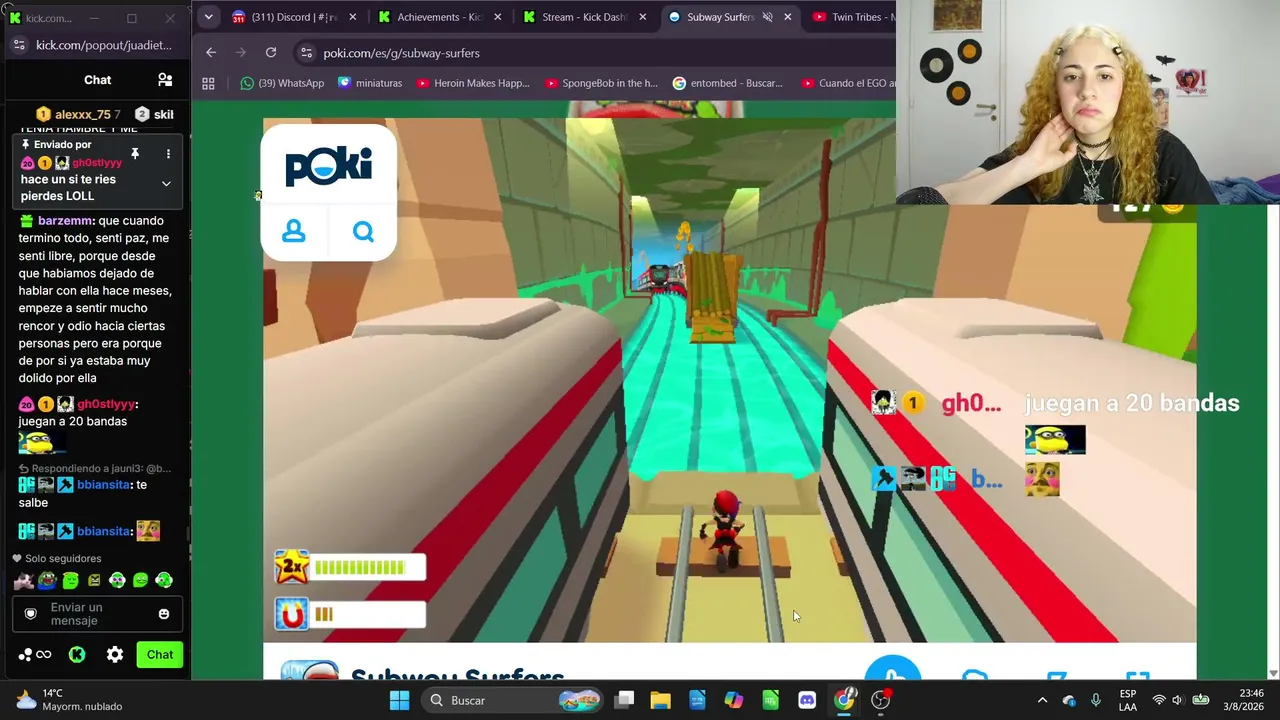1280x720 pixels.
Task: Open the browser tab search dropdown
Action: pyautogui.click(x=208, y=17)
